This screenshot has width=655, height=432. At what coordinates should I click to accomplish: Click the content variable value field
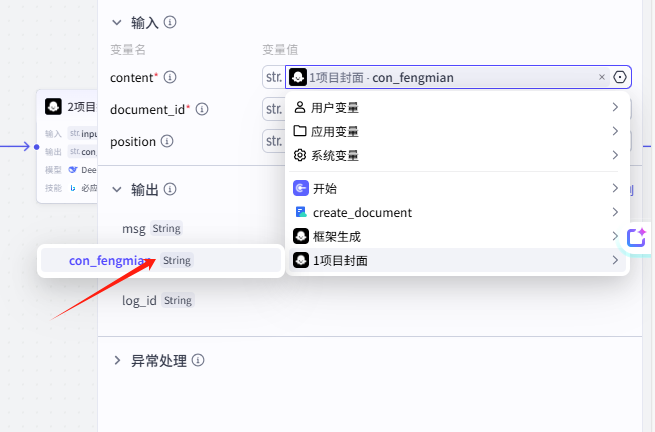click(x=447, y=77)
